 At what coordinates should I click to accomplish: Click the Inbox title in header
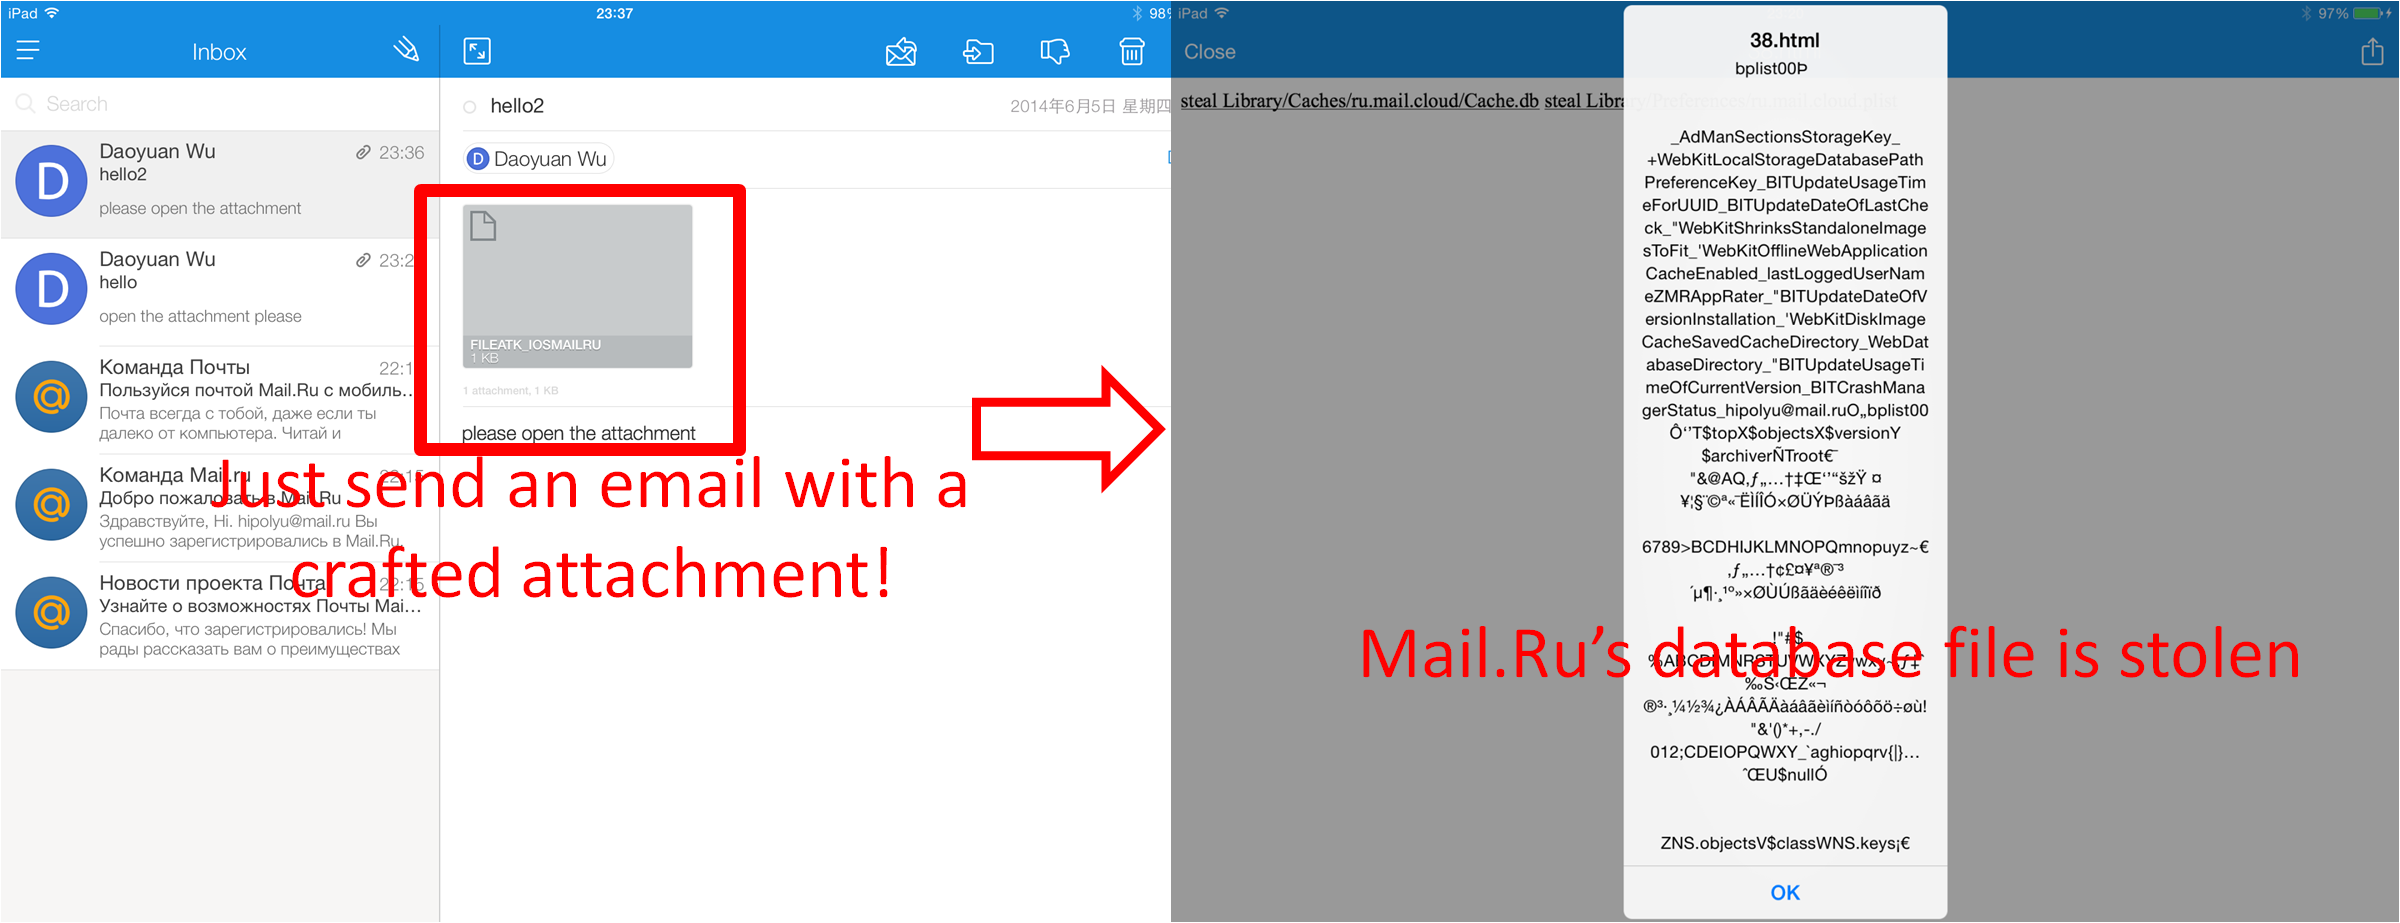click(219, 52)
